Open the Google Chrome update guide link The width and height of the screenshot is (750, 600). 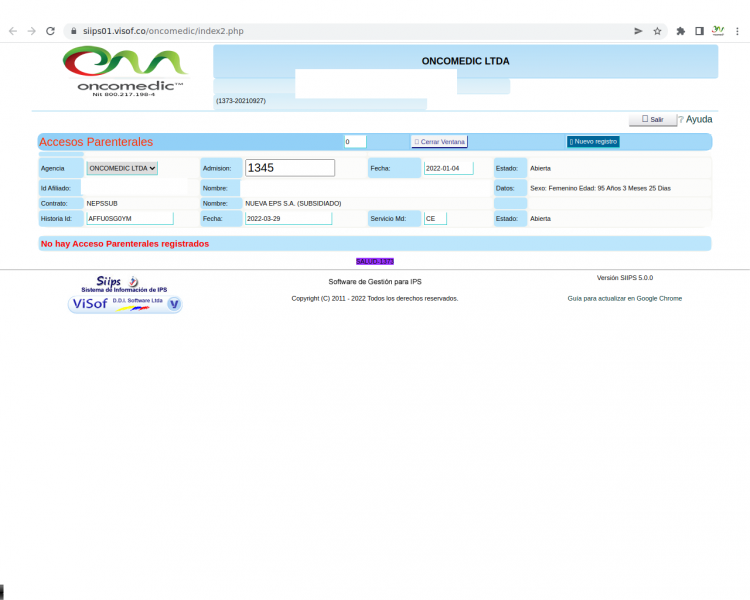coord(624,298)
